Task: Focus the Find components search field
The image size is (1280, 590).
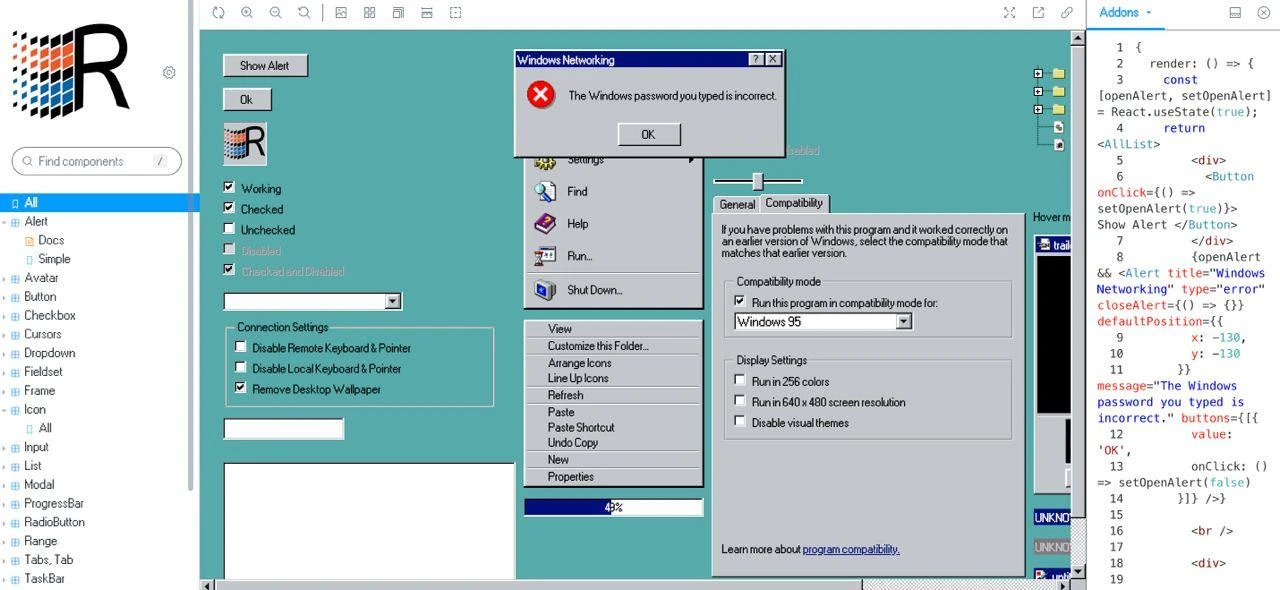Action: tap(97, 161)
